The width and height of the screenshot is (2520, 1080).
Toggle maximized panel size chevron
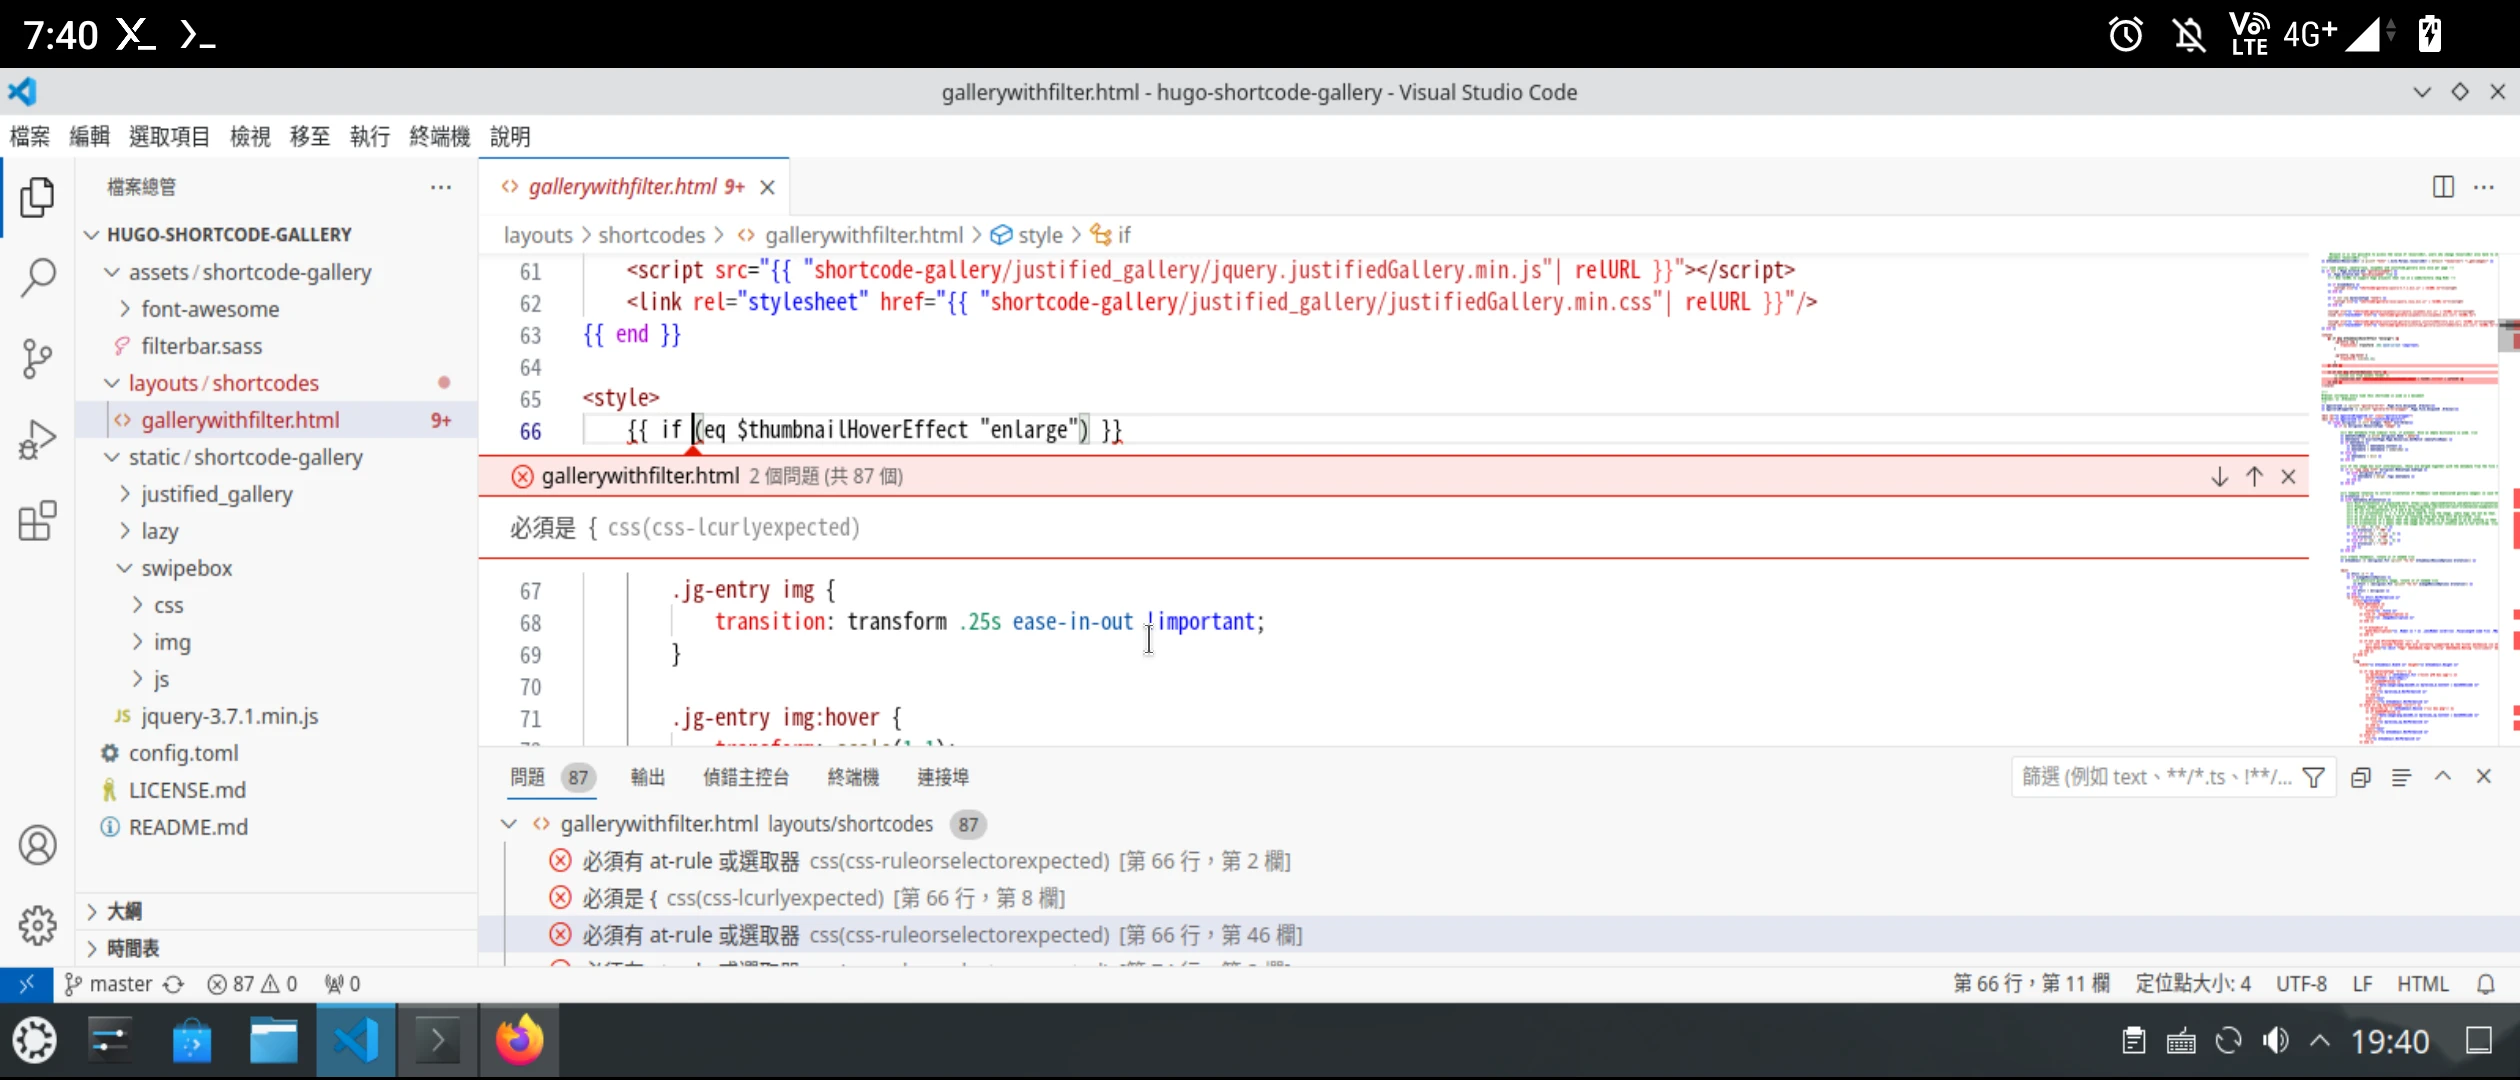(2442, 777)
